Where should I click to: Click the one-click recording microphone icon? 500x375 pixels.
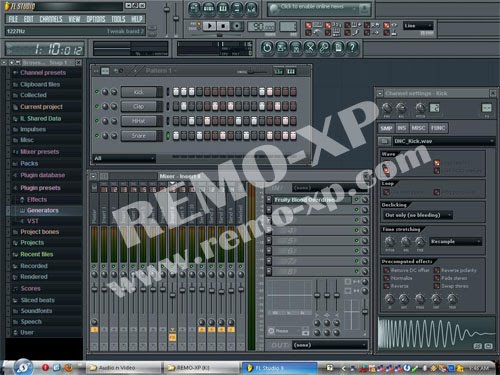coord(324,48)
